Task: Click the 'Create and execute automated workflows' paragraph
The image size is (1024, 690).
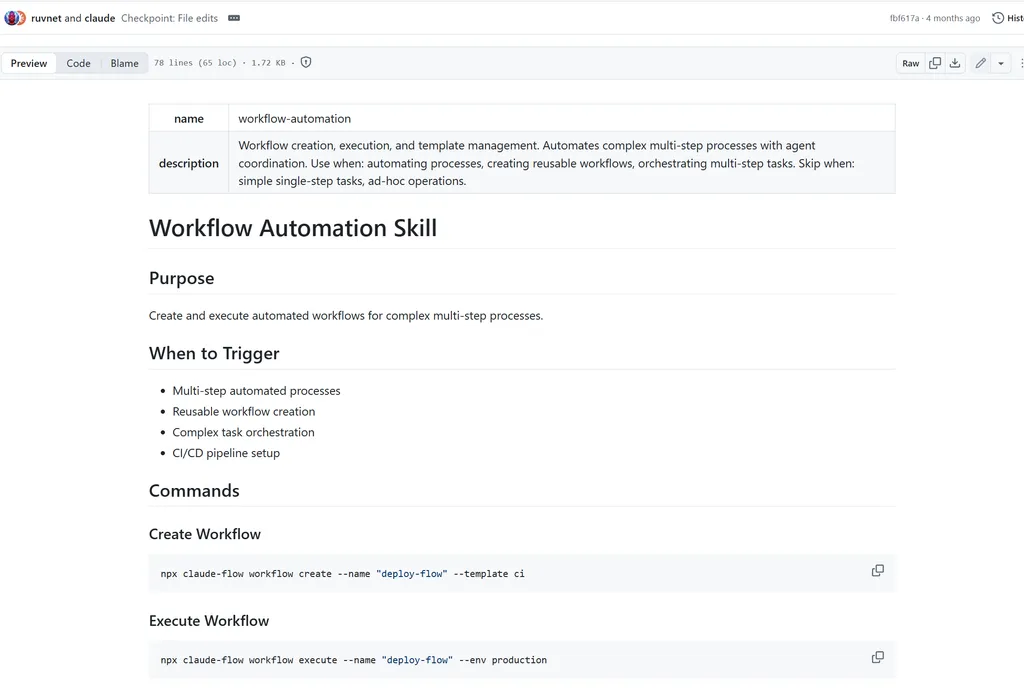Action: pos(345,315)
